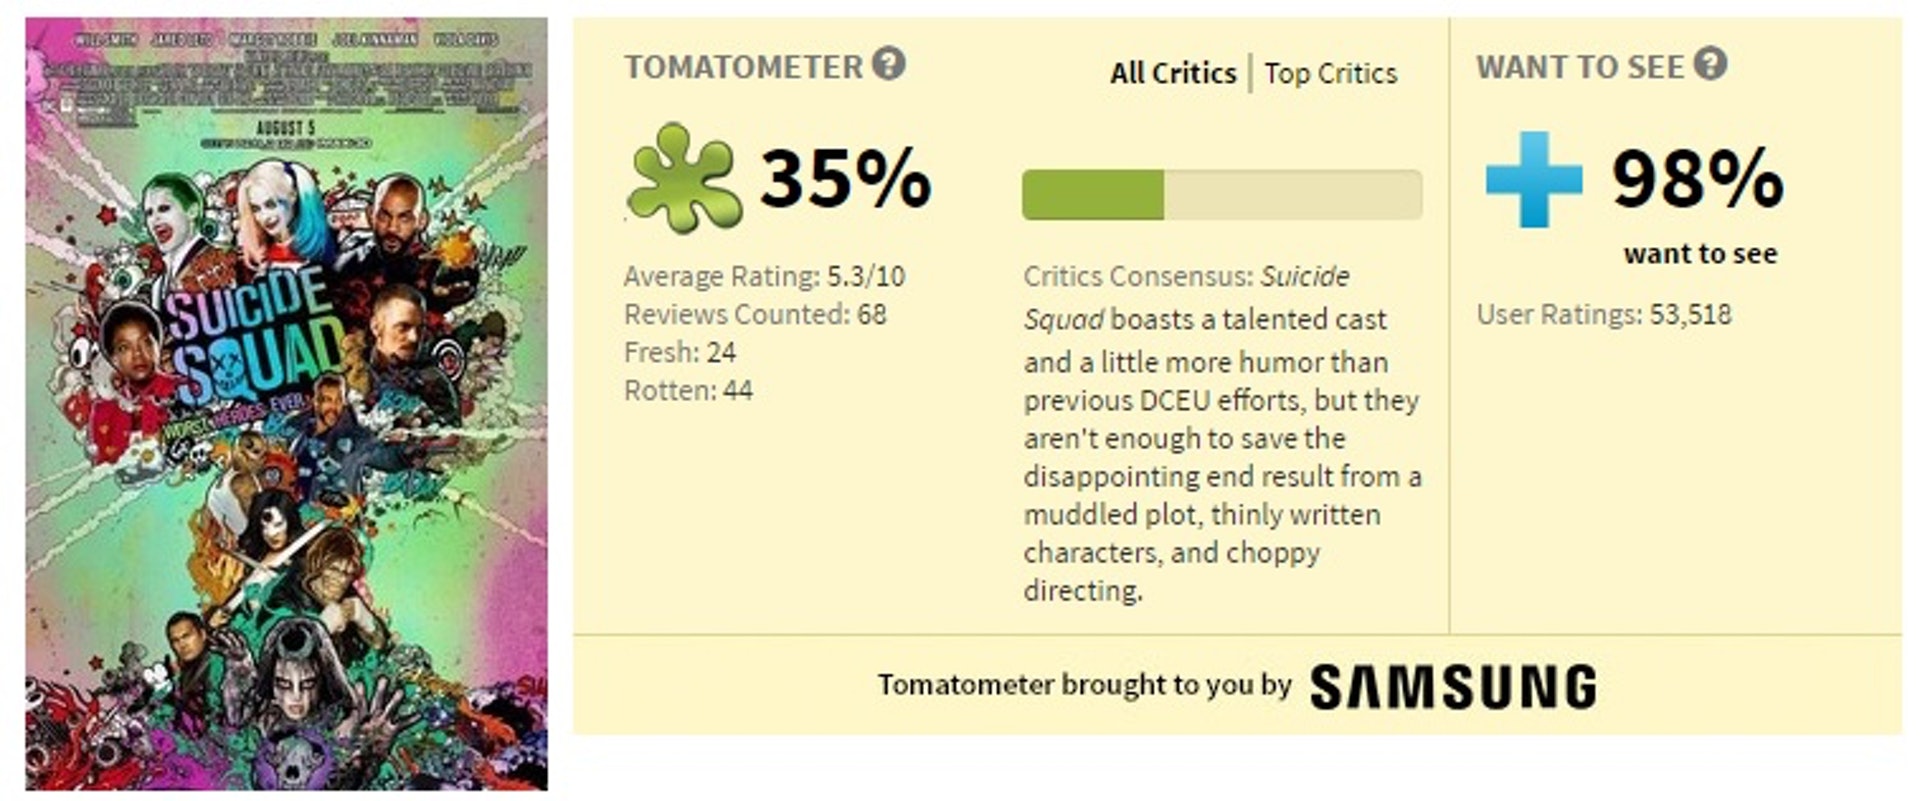Image resolution: width=1920 pixels, height=801 pixels.
Task: Click the Tomatometer brought to you by text
Action: pyautogui.click(x=1085, y=685)
